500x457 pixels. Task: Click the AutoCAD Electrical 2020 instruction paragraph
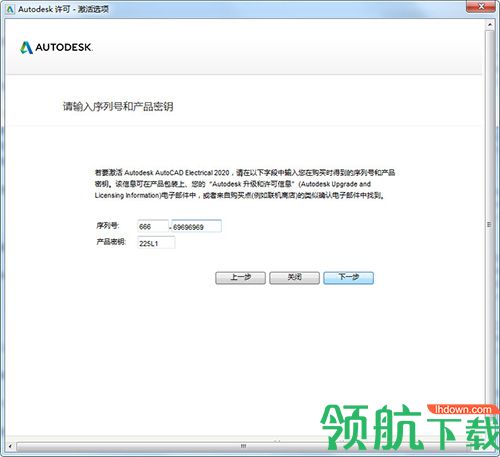point(245,184)
